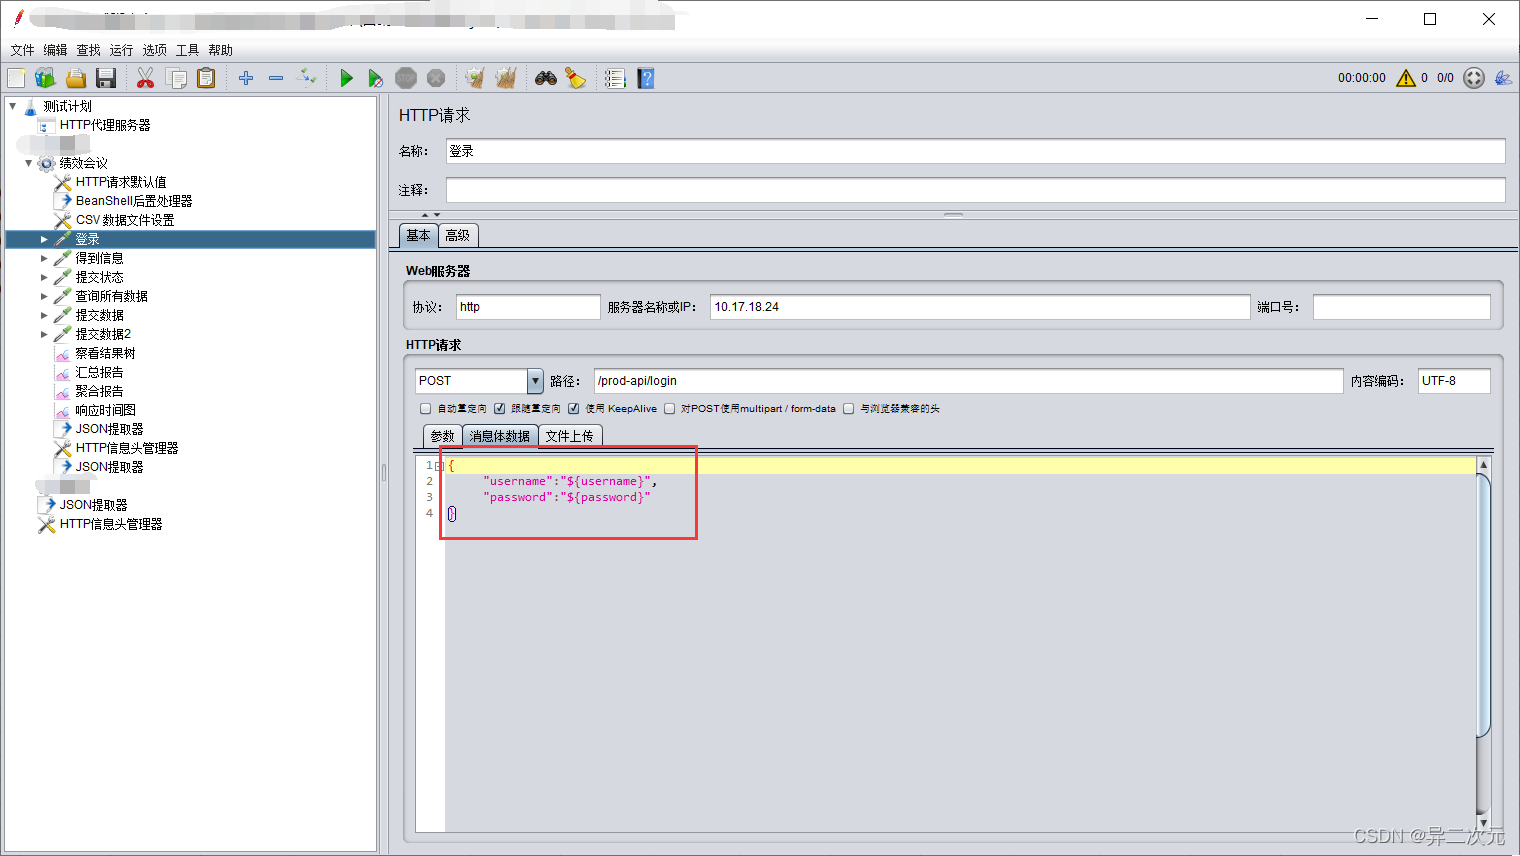1520x856 pixels.
Task: Open the 选项 menu
Action: (154, 50)
